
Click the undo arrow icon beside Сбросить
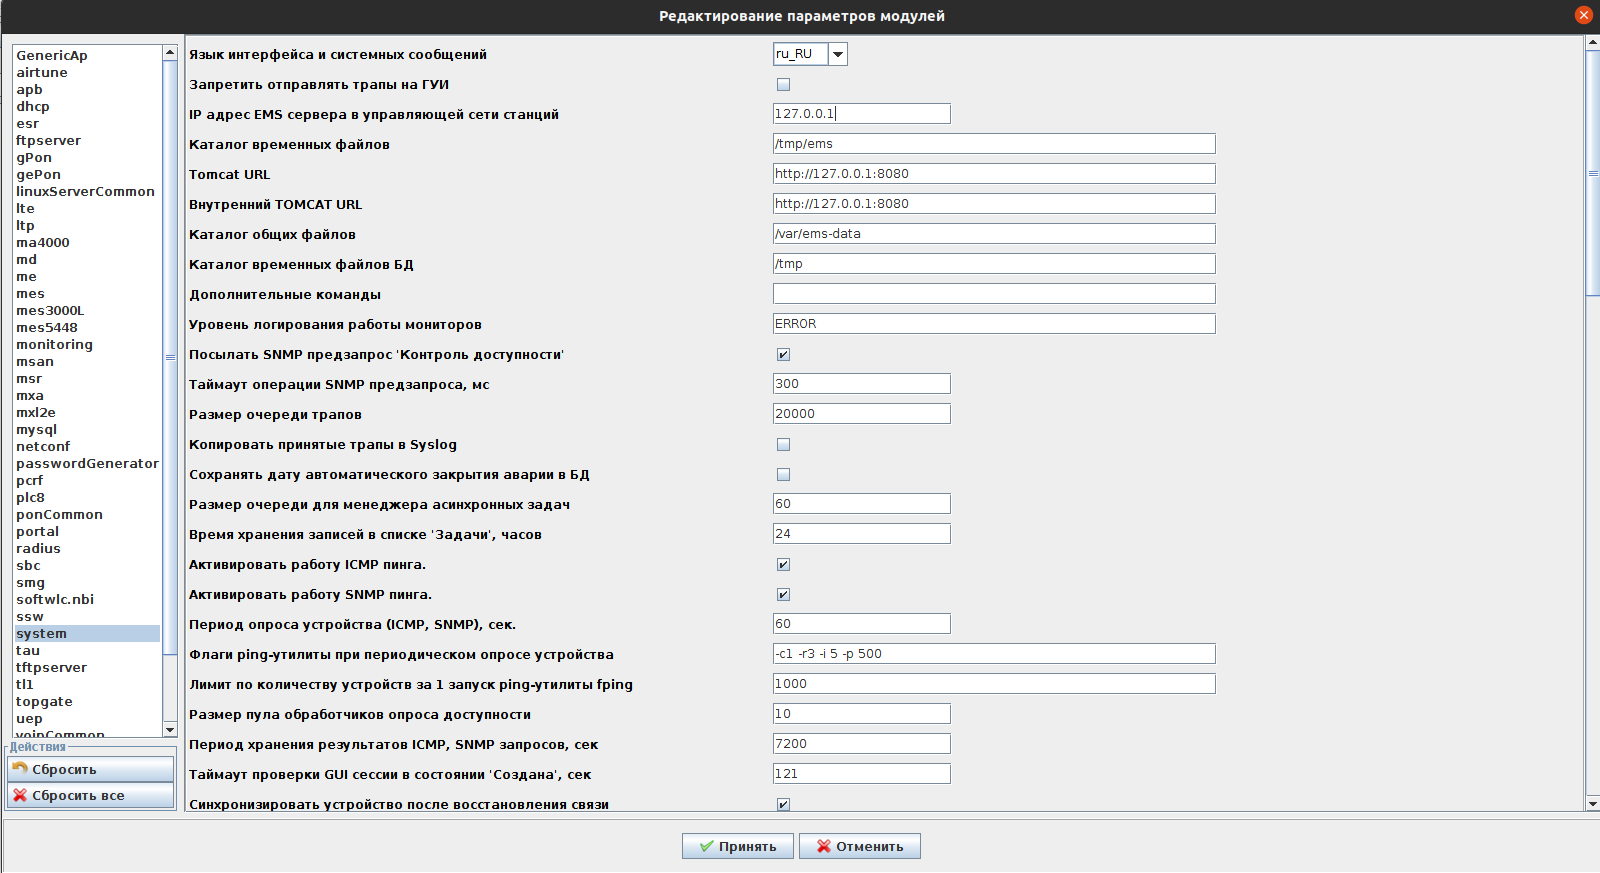(20, 769)
